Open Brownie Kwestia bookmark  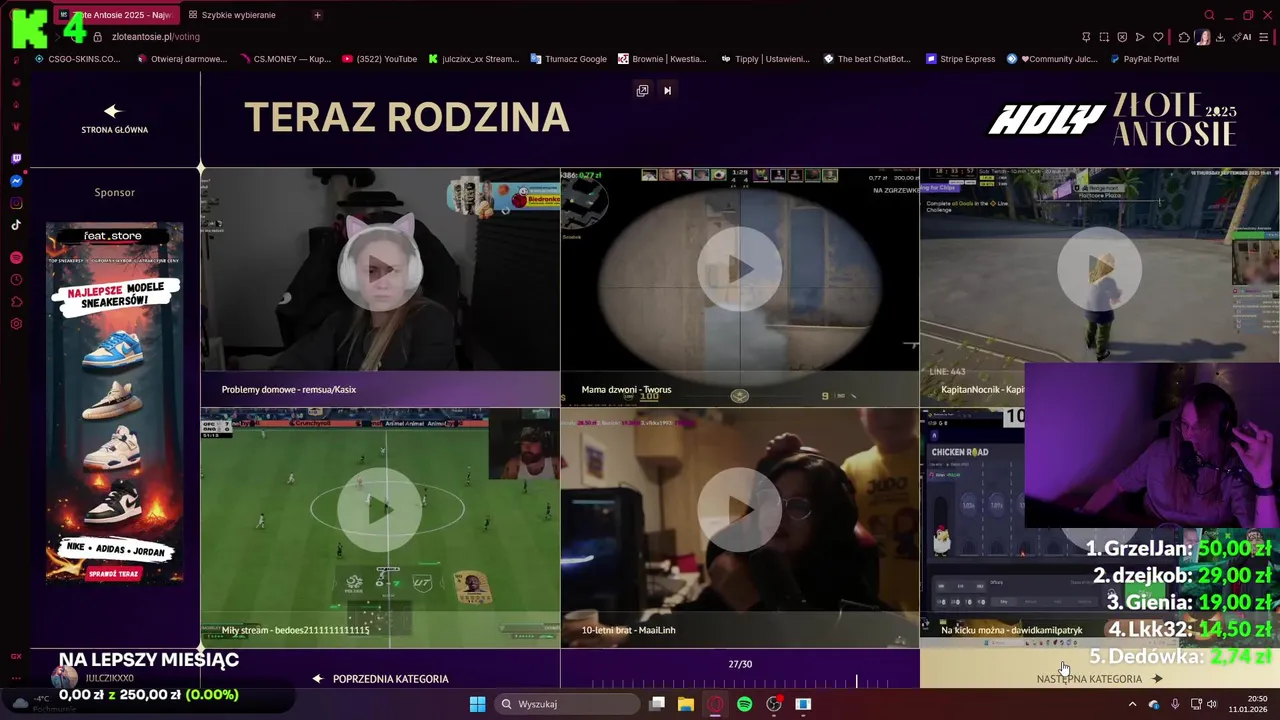pos(663,59)
